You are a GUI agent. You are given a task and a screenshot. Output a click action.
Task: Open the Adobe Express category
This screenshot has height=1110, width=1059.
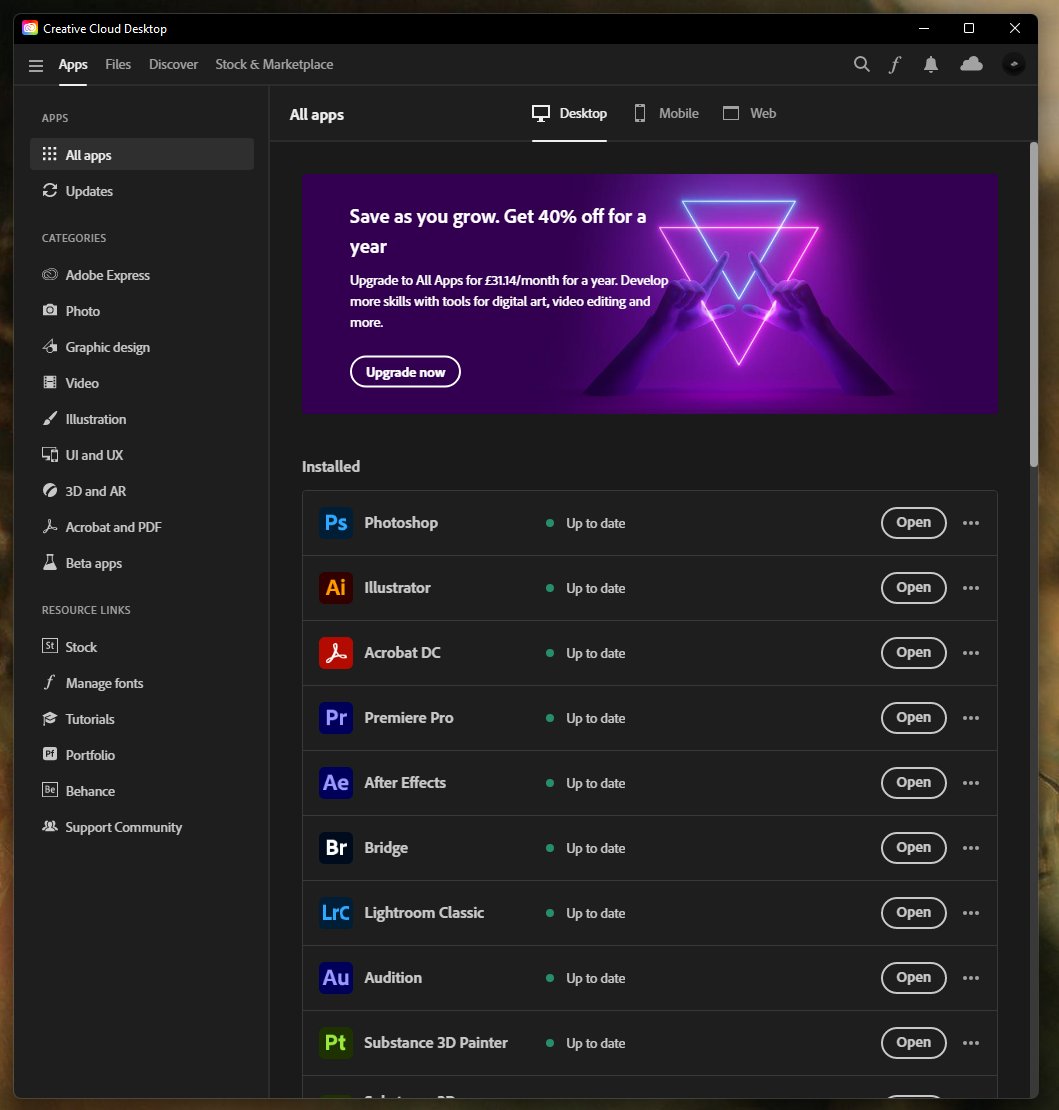(142, 275)
